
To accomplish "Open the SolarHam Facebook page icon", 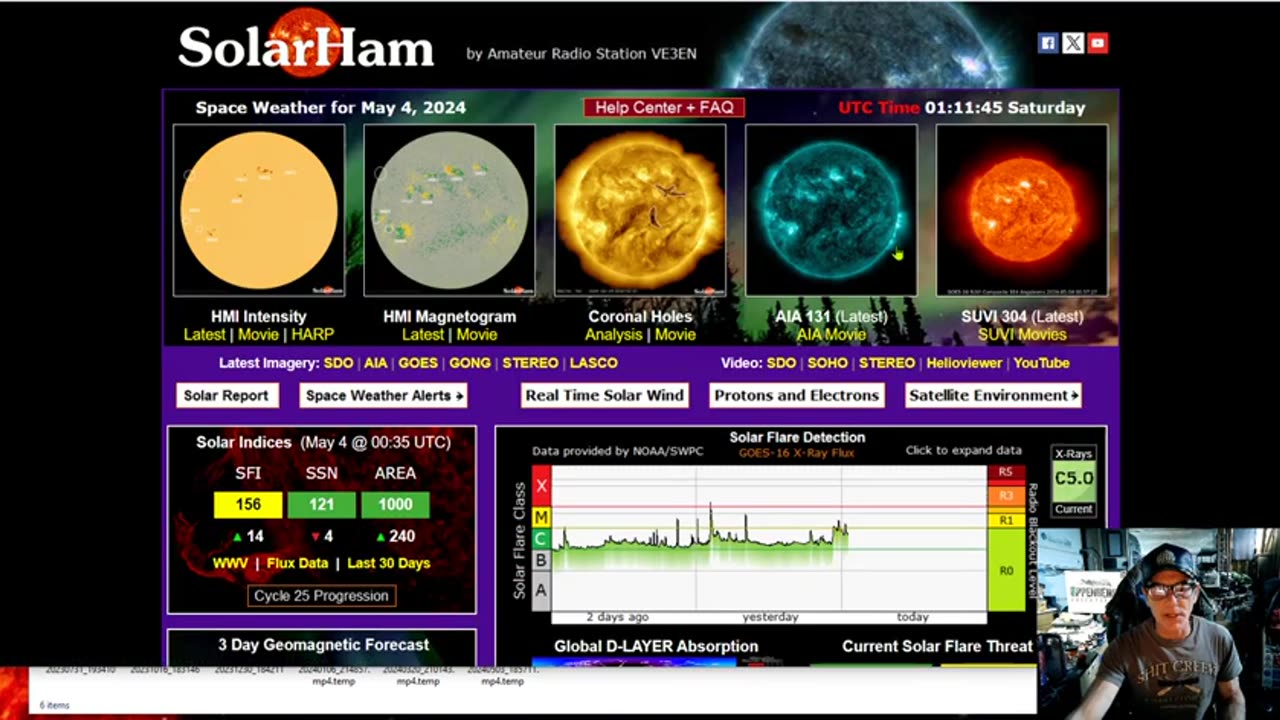I will click(x=1047, y=43).
